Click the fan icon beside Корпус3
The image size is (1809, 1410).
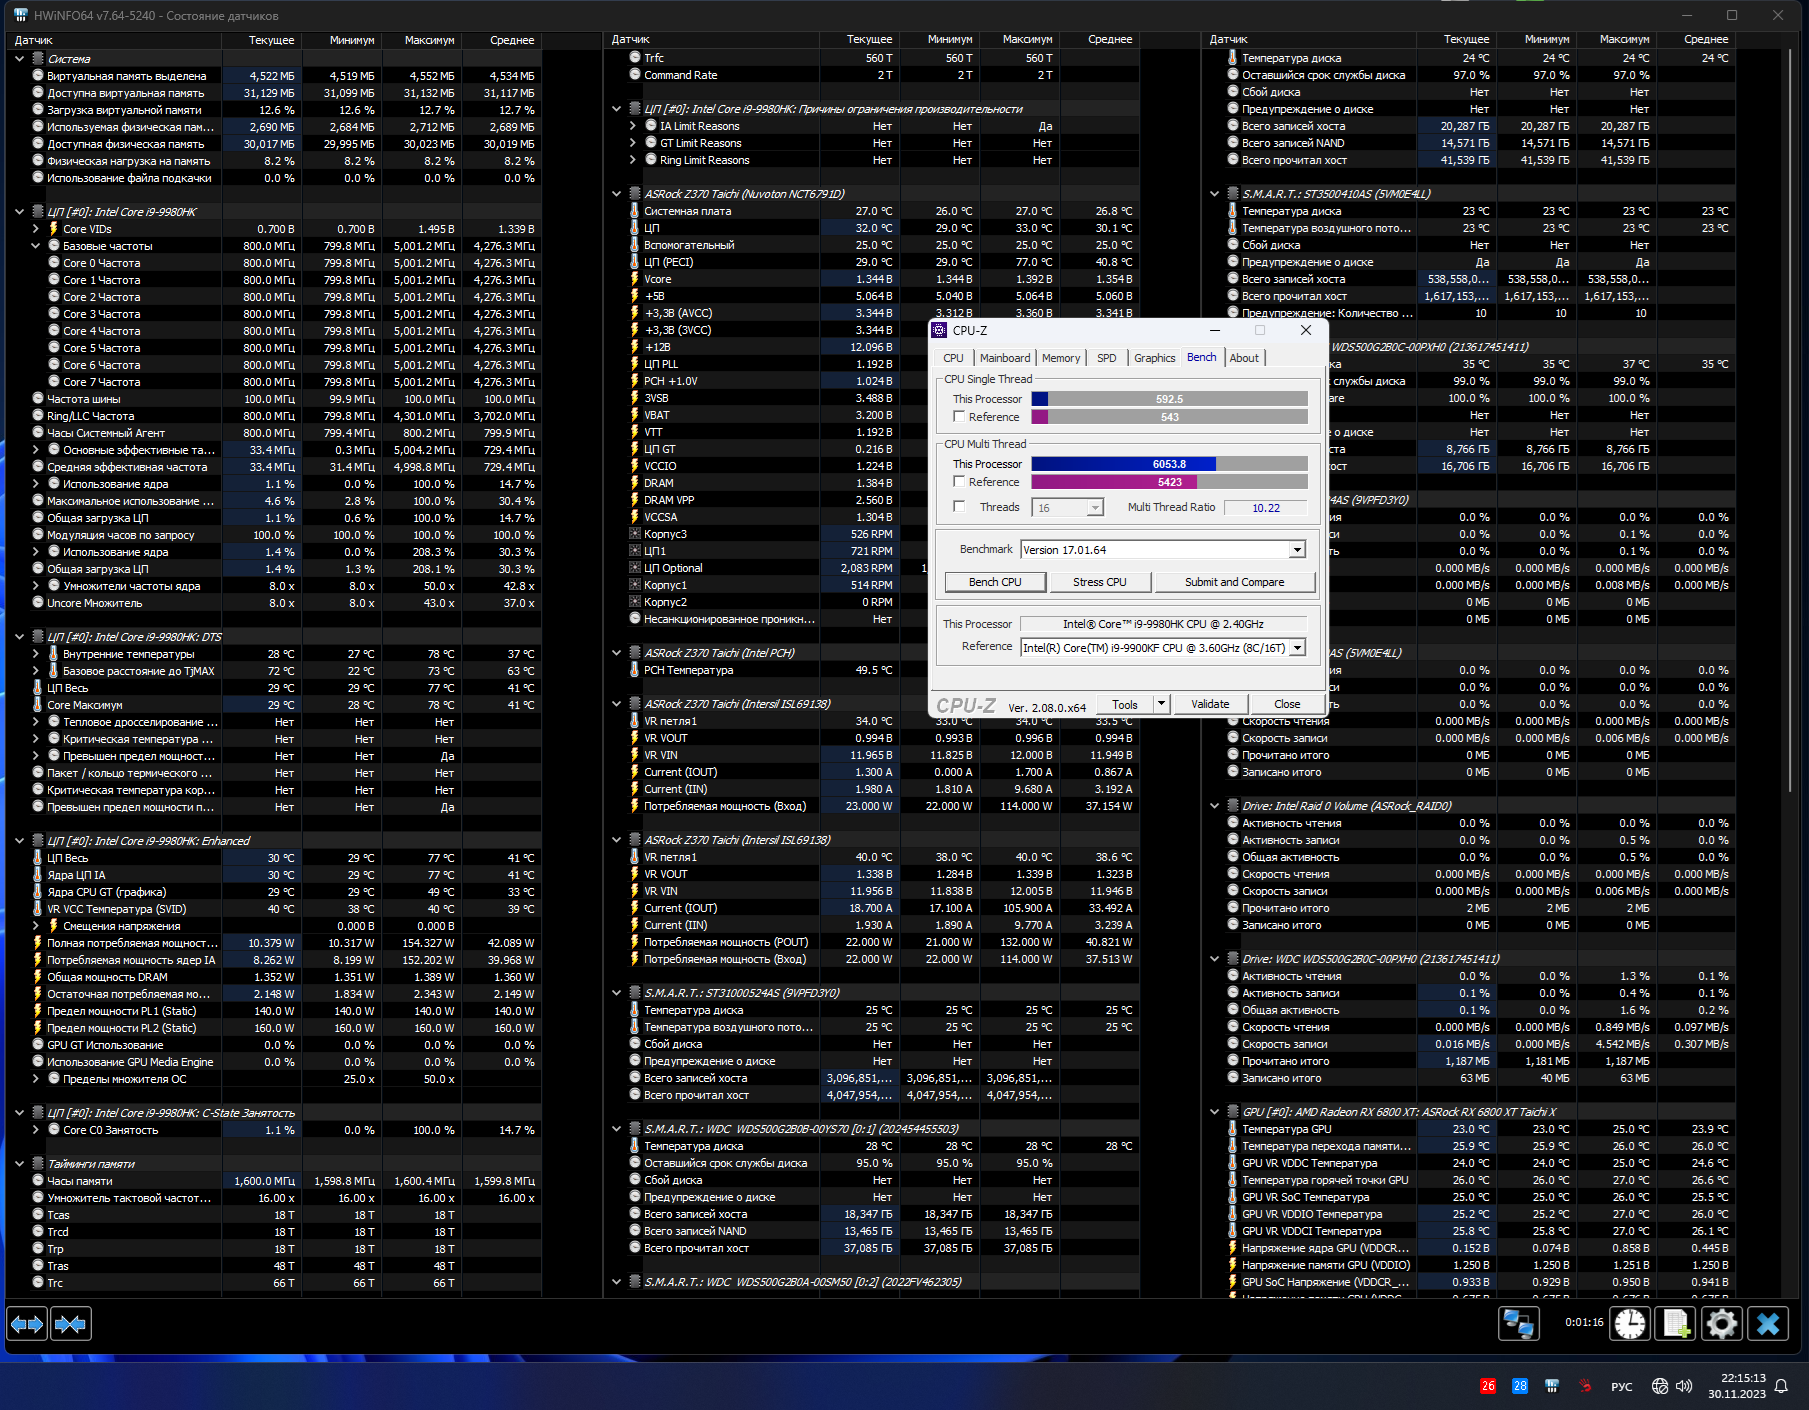coord(634,534)
